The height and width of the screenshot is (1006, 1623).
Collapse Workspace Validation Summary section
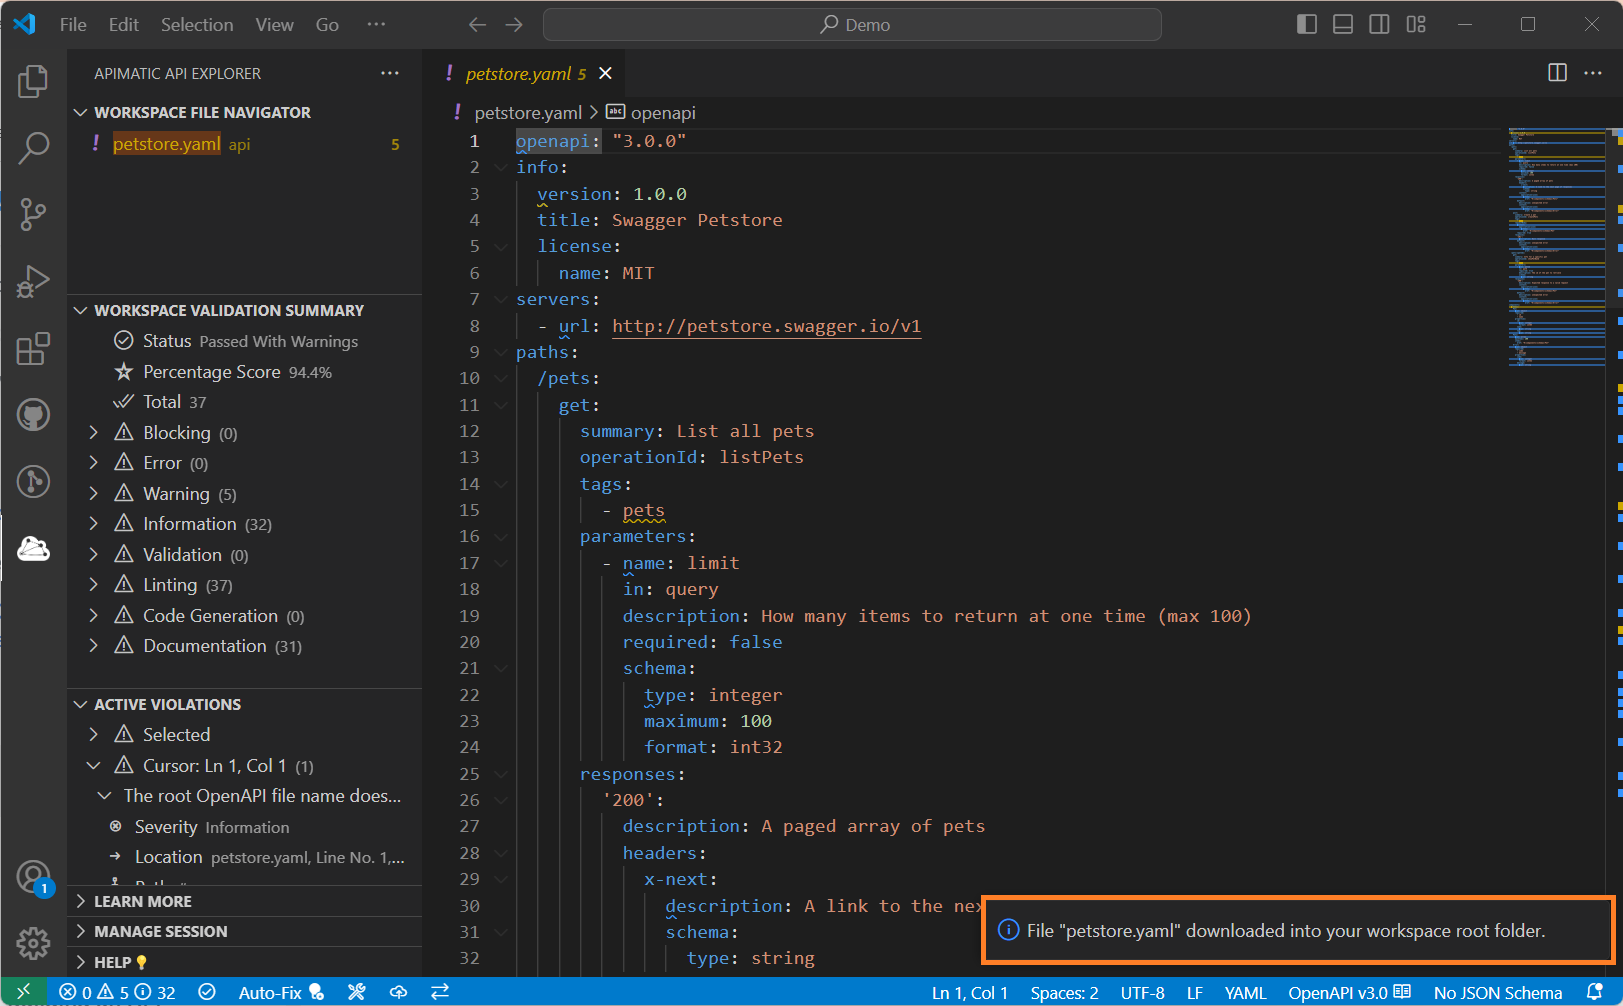(x=81, y=311)
